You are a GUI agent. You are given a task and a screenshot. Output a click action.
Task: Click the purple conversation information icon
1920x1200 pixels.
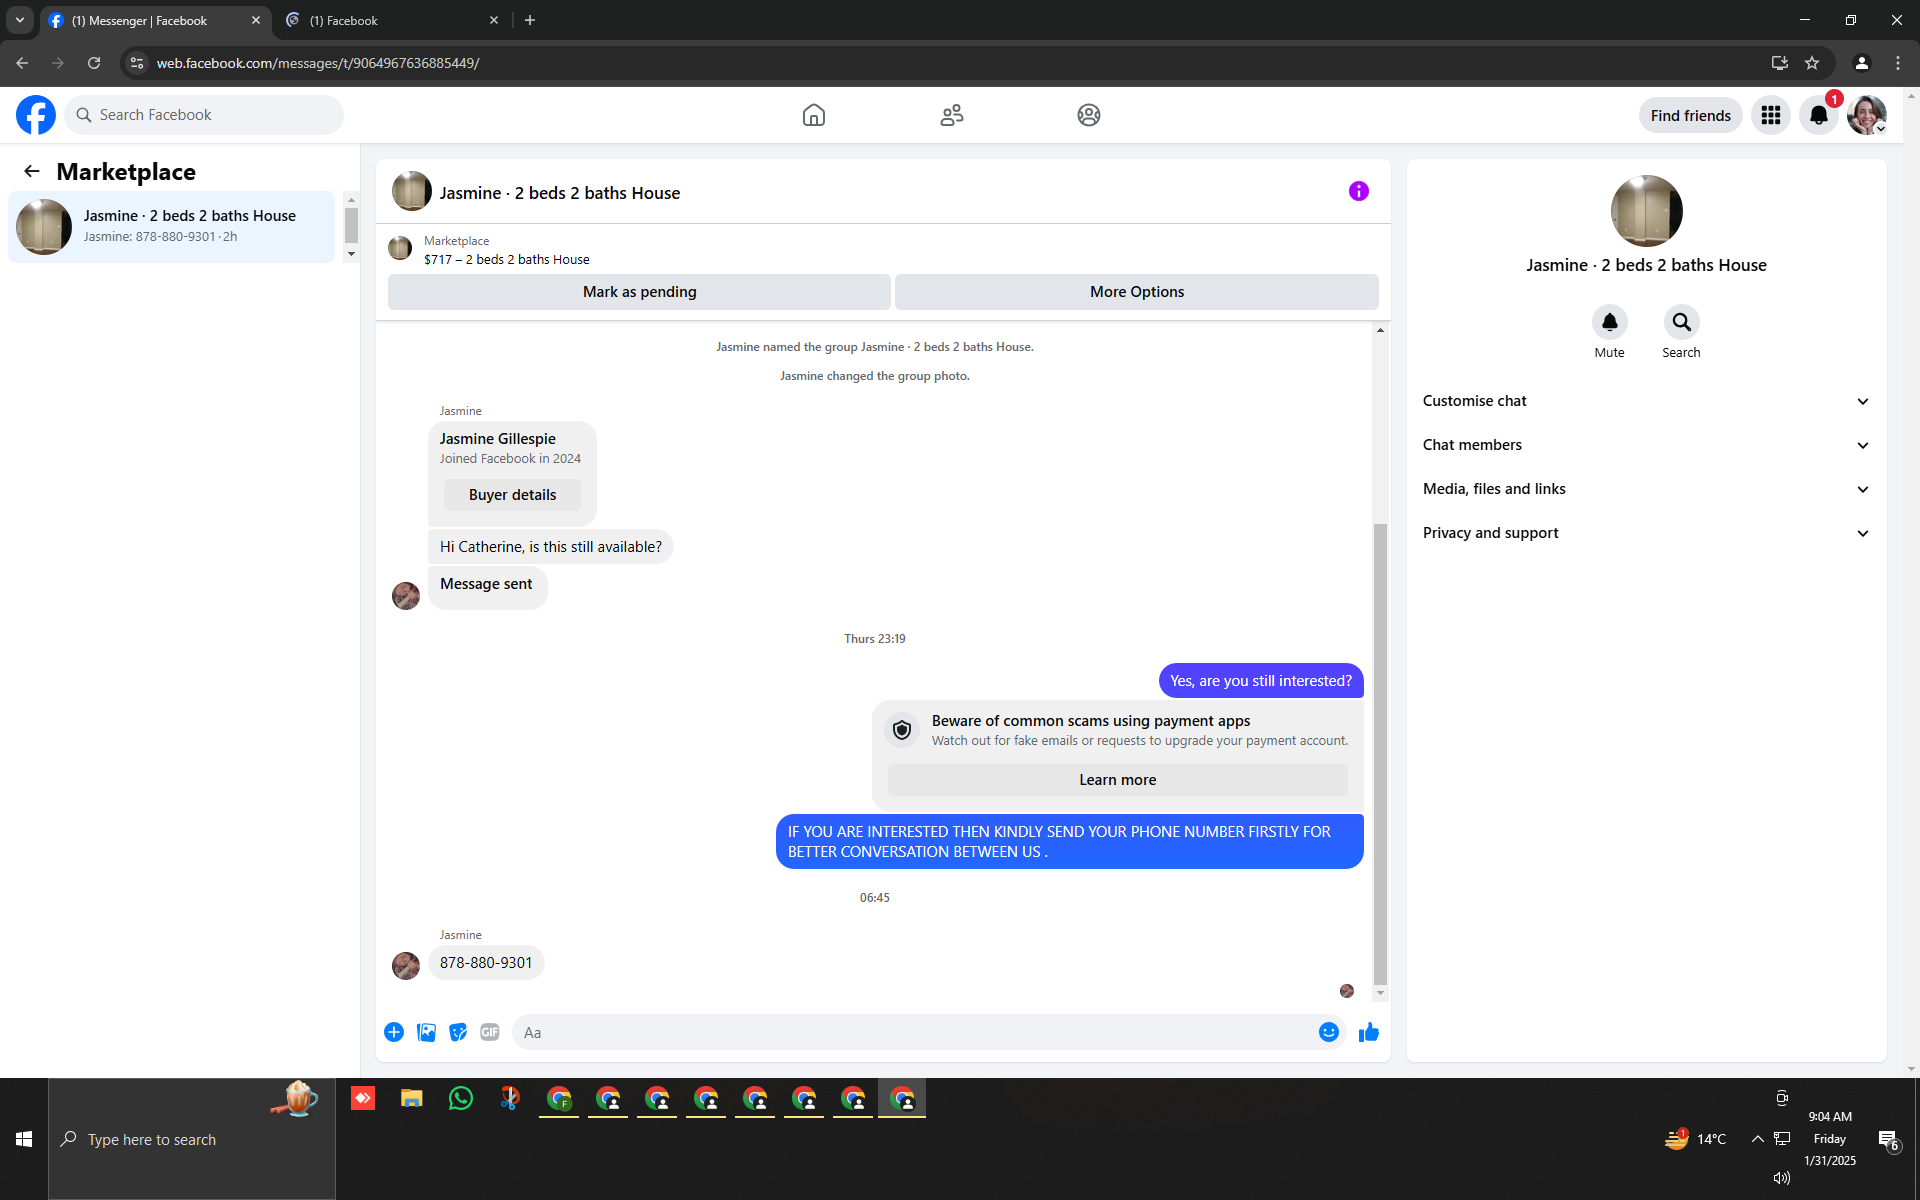(1358, 191)
